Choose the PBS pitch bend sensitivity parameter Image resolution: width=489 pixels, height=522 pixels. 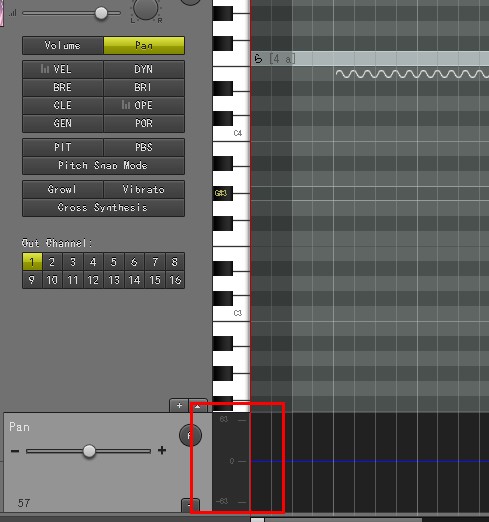144,147
